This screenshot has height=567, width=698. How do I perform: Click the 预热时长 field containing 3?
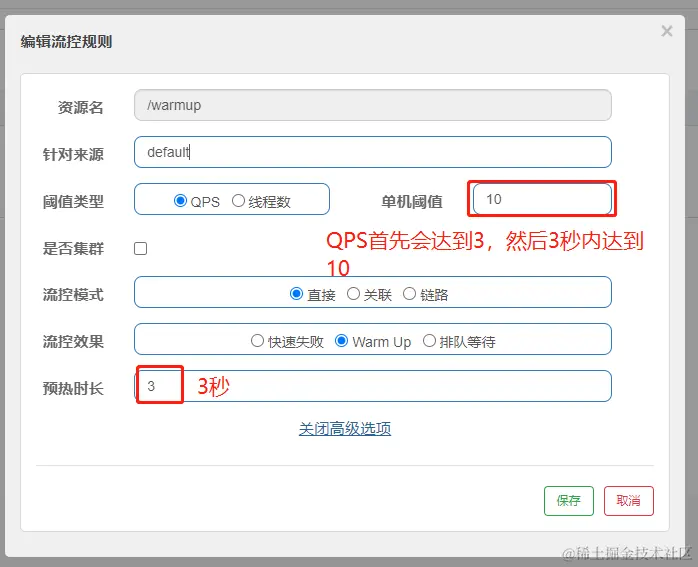[x=373, y=386]
